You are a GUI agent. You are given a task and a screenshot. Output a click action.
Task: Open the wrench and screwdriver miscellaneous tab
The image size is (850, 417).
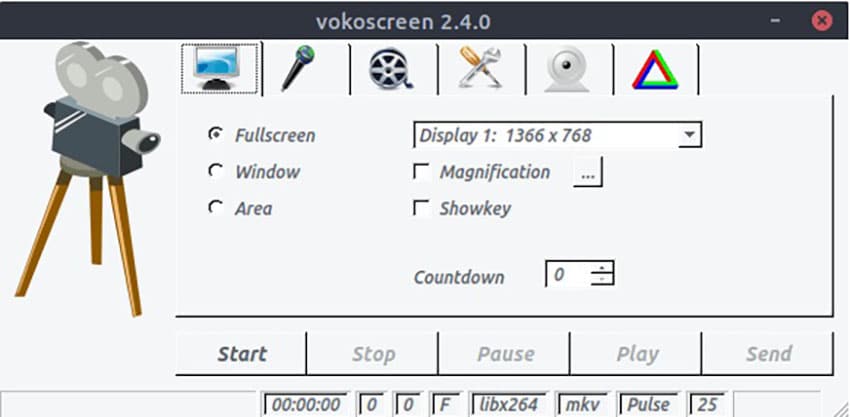tap(479, 69)
